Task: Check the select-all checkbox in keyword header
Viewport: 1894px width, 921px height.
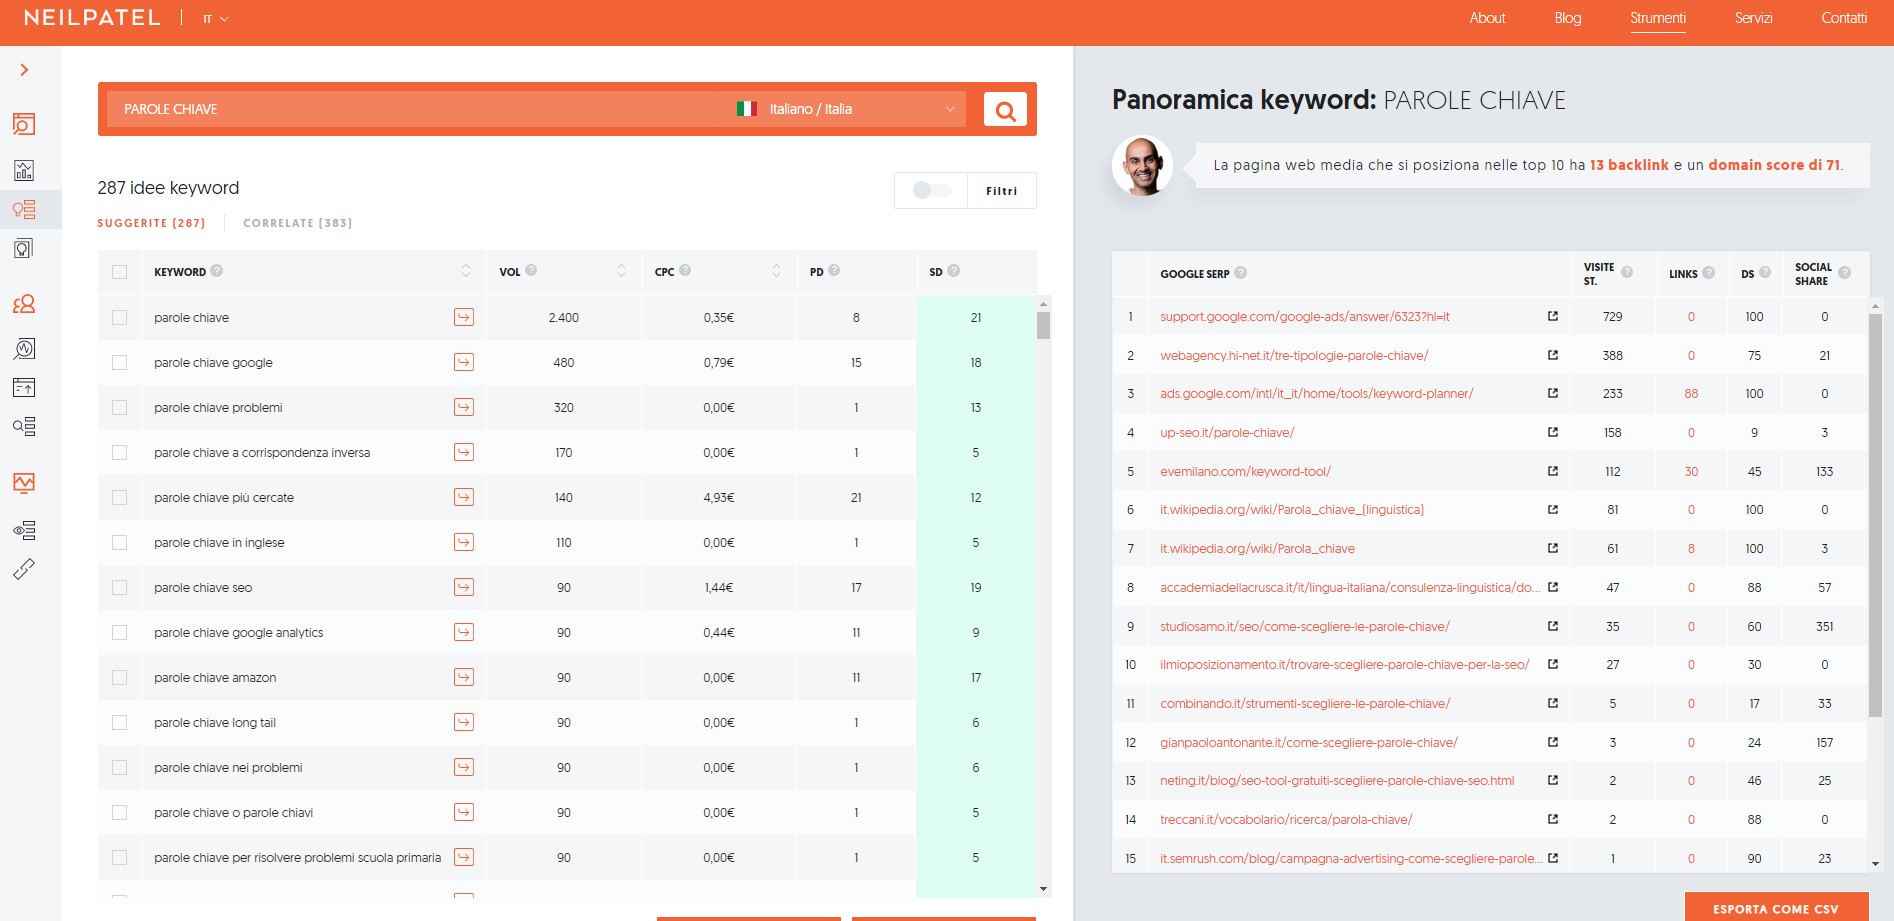Action: click(x=120, y=272)
